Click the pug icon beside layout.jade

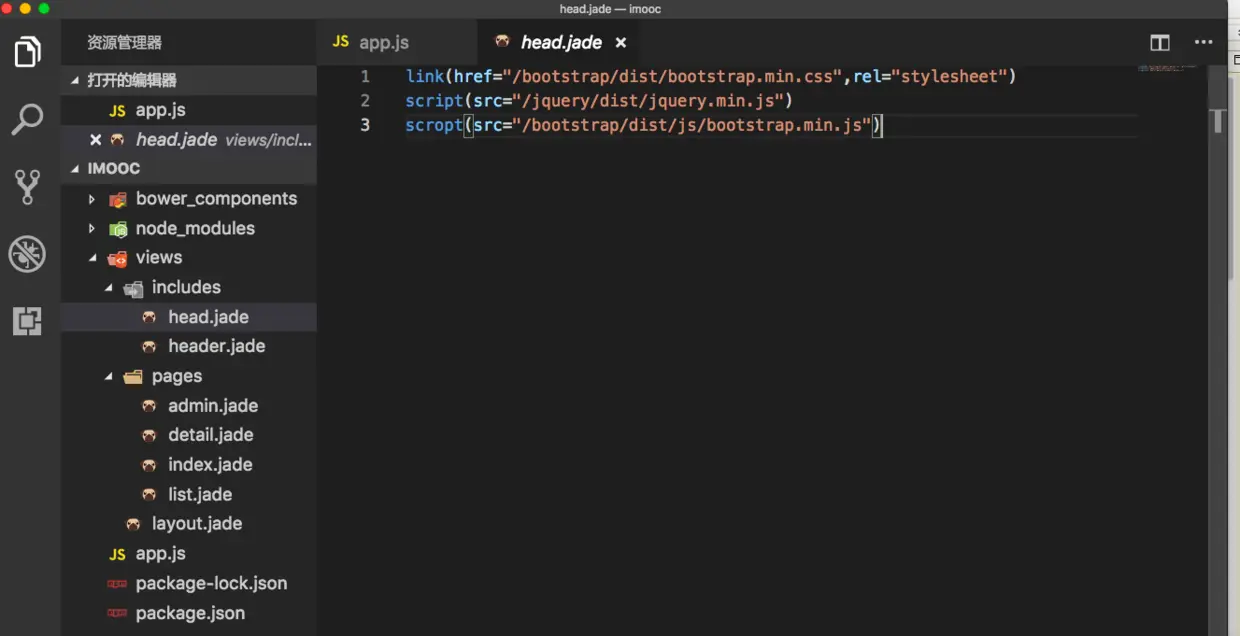click(x=133, y=524)
